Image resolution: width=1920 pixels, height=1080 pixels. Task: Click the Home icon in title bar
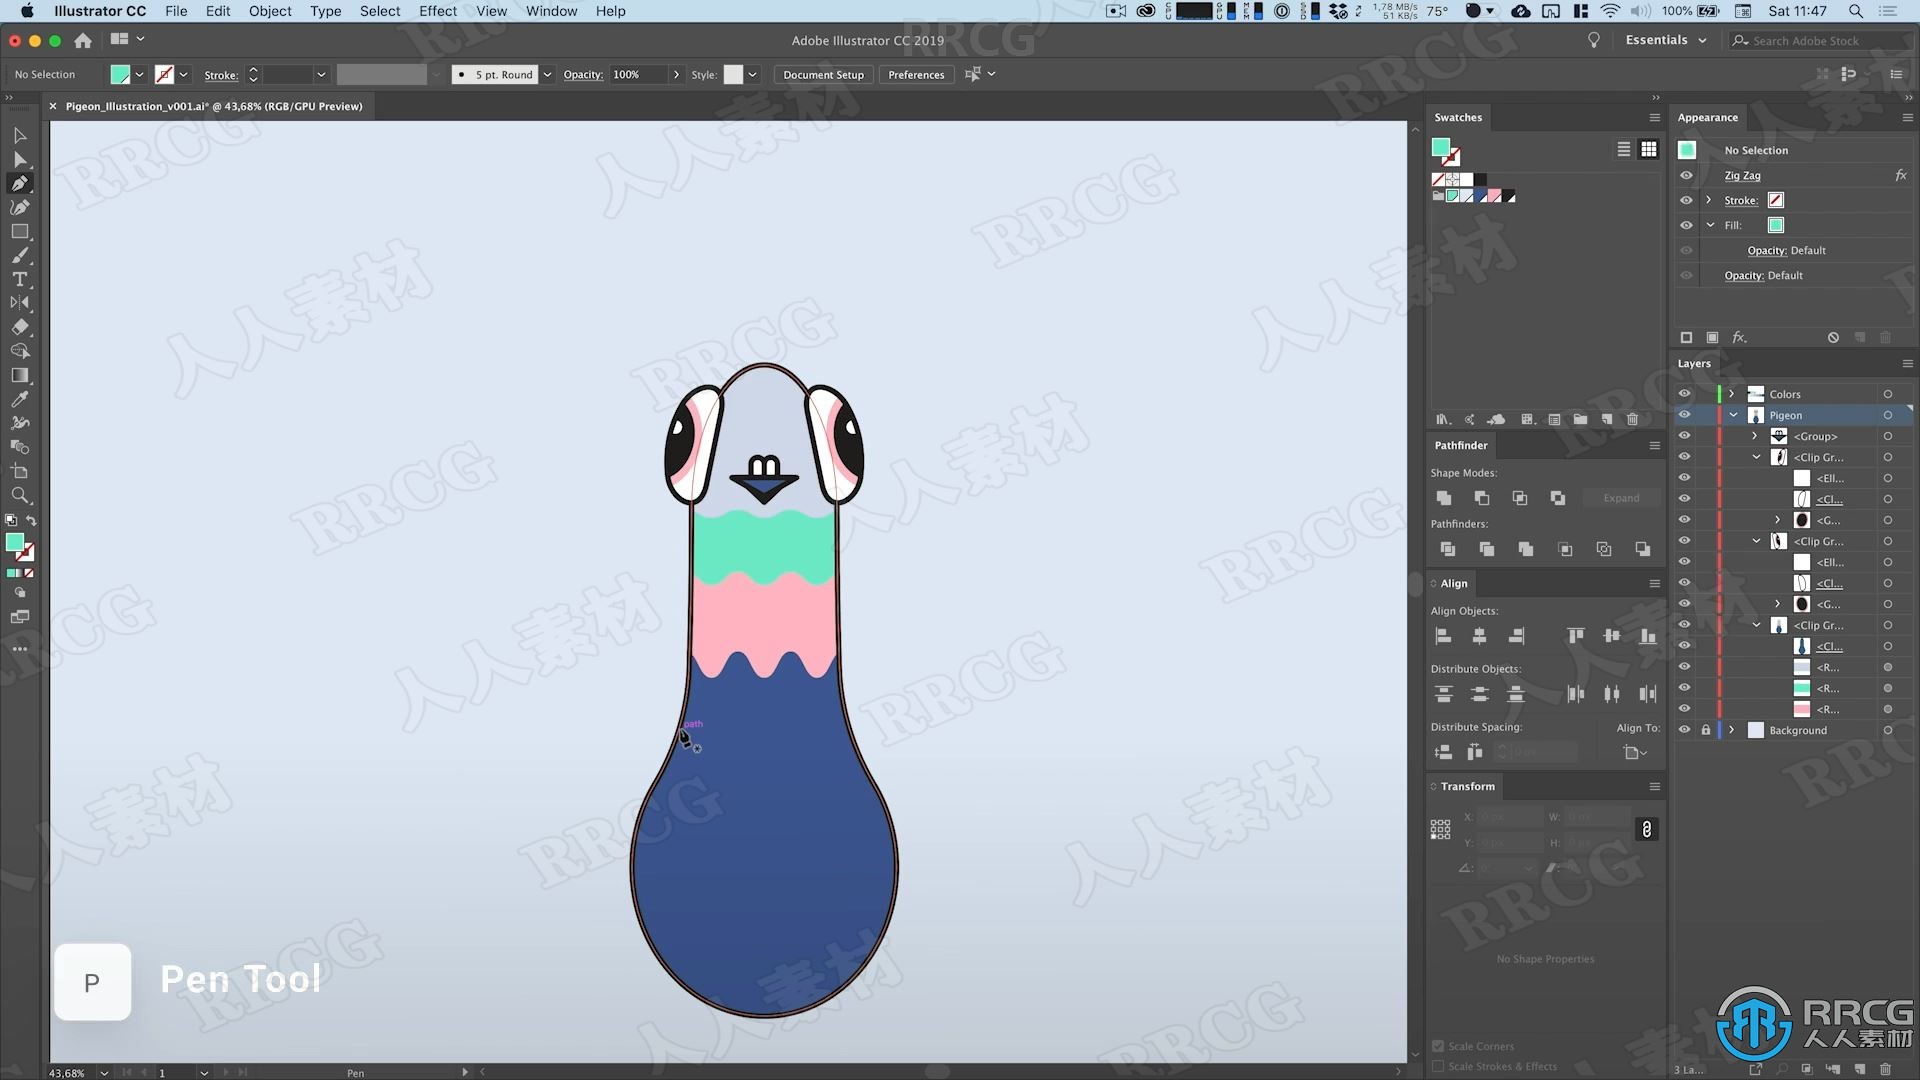coord(83,40)
